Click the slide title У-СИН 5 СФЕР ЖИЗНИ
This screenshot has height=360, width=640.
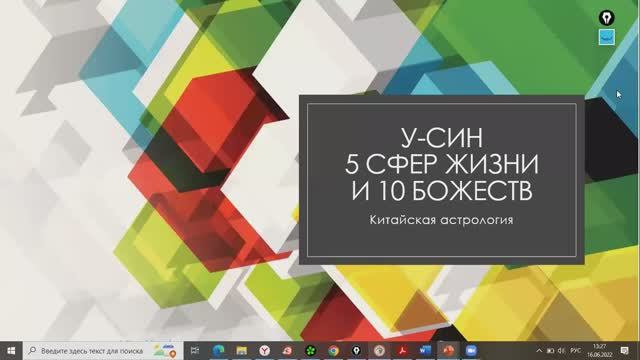pos(442,164)
